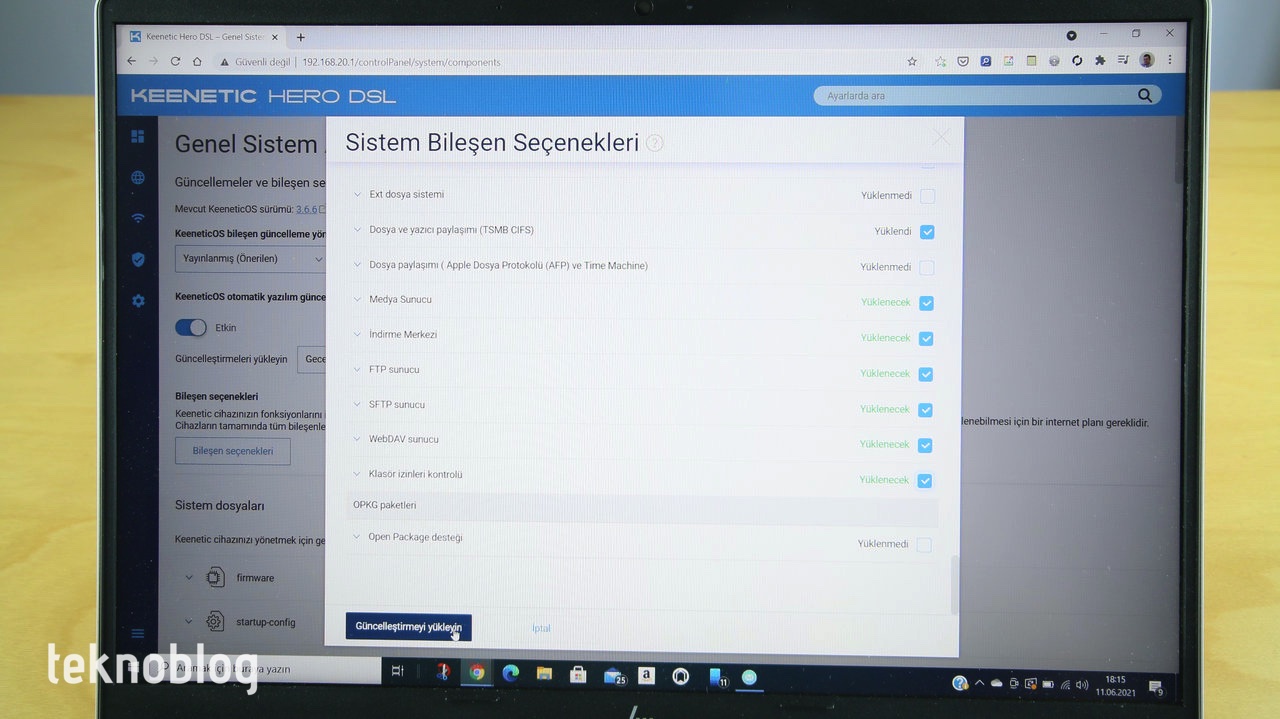The height and width of the screenshot is (719, 1280).
Task: Open the Wi-Fi network sidebar icon
Action: pos(138,218)
